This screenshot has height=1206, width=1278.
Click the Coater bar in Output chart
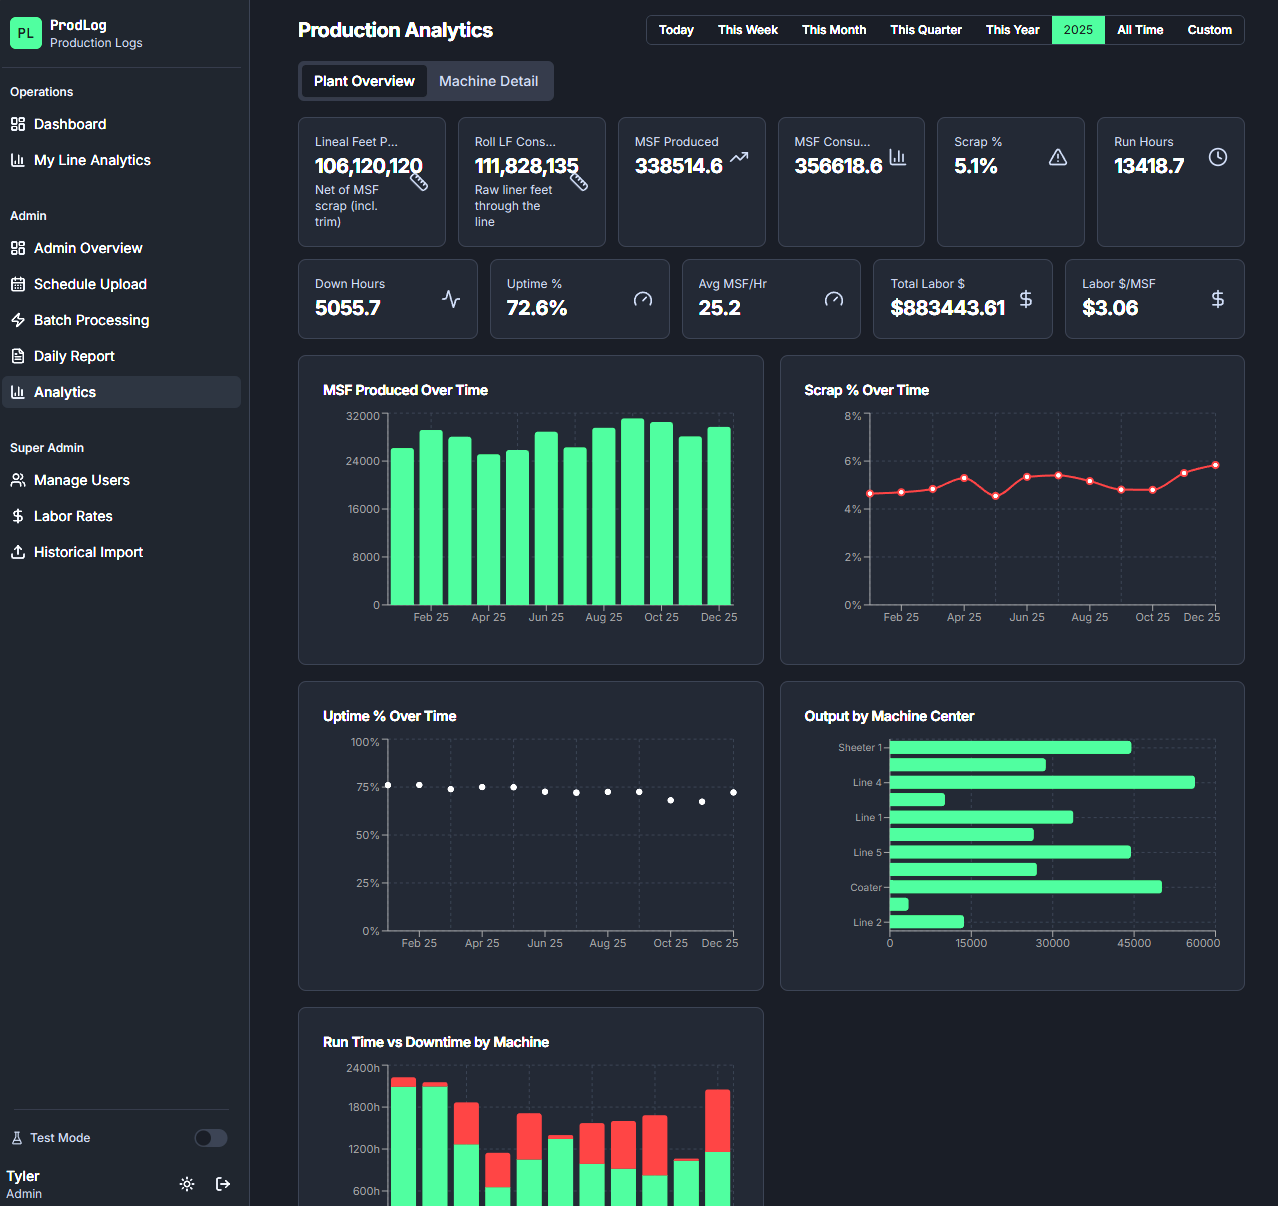pos(1026,887)
